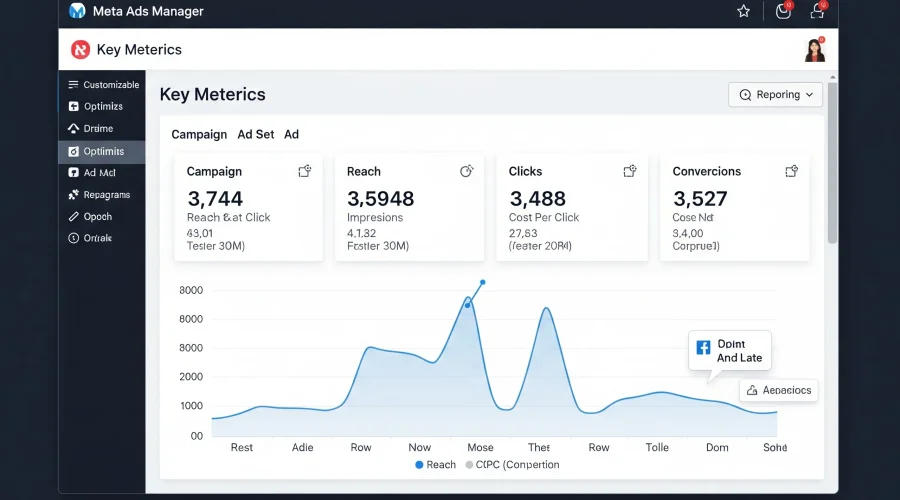Image resolution: width=900 pixels, height=500 pixels.
Task: Expand the Reporing chevron arrow
Action: [x=809, y=95]
